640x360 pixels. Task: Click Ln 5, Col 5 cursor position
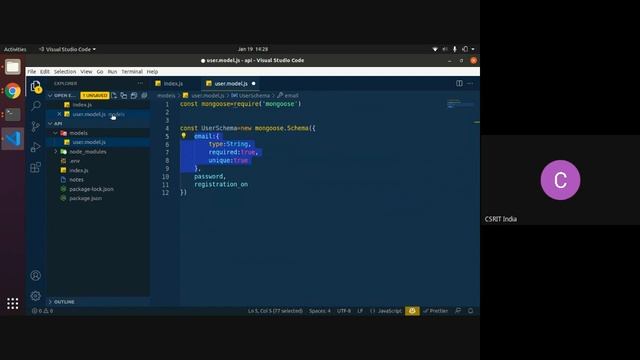coord(276,311)
